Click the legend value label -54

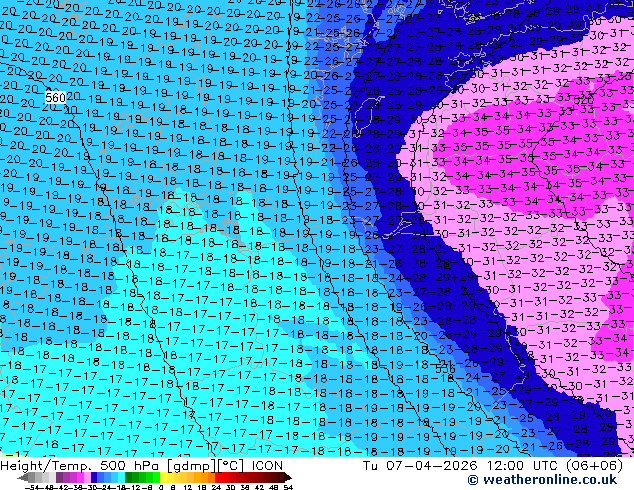32,488
